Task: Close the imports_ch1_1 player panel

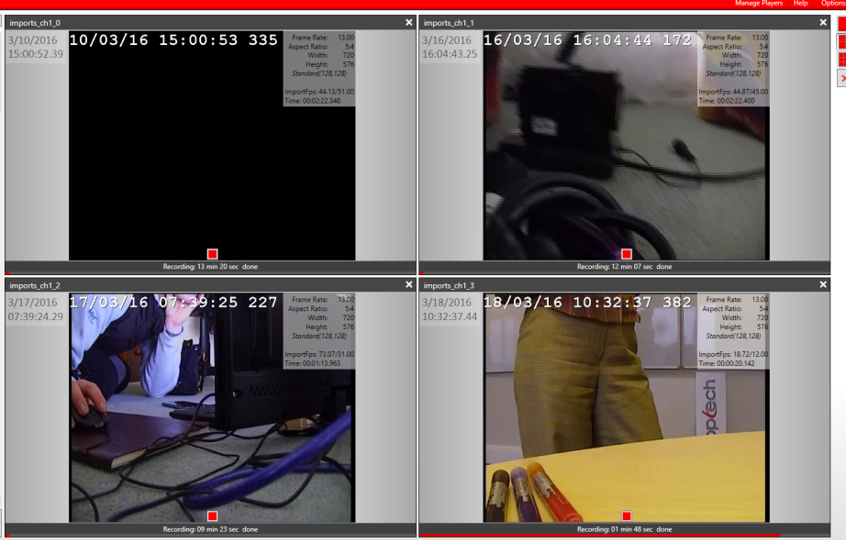Action: [823, 22]
